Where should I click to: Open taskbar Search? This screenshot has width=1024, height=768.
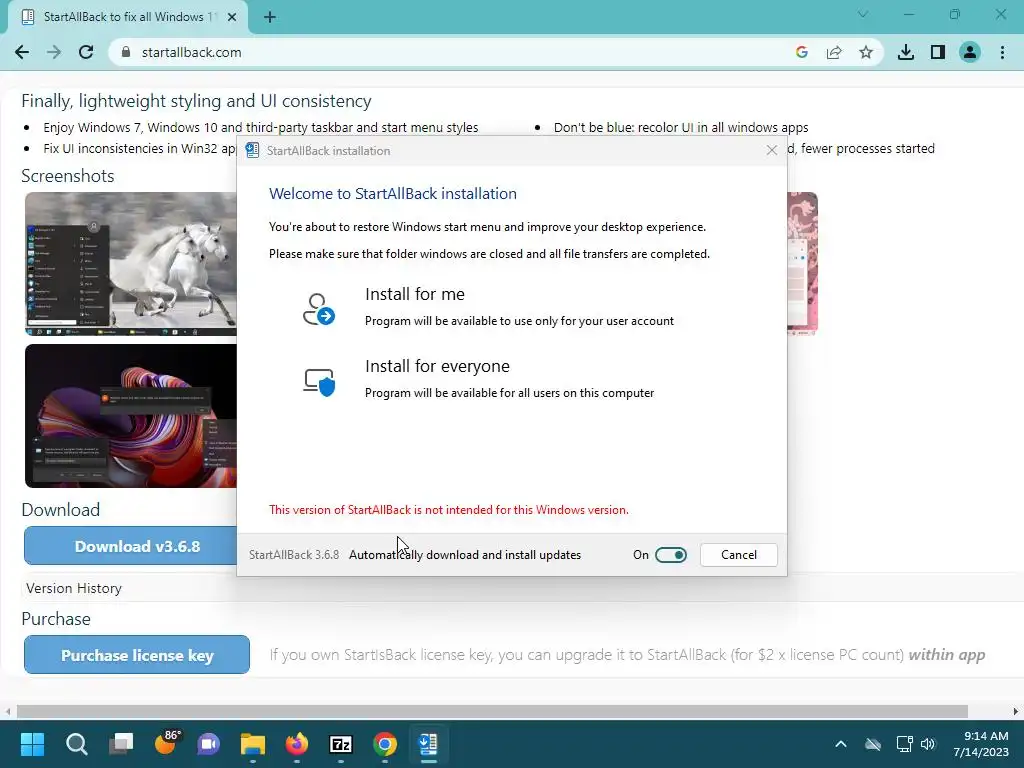tap(76, 744)
